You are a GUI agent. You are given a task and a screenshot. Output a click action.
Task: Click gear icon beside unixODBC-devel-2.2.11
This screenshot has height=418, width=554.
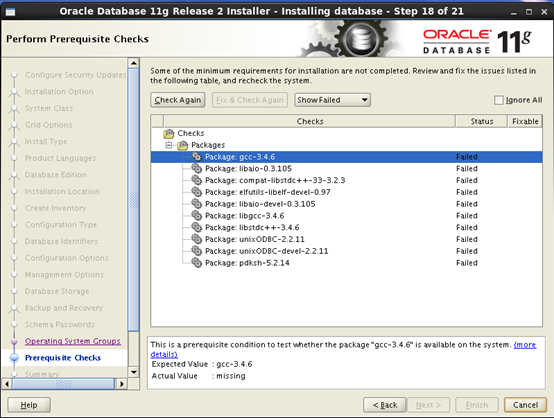[196, 251]
